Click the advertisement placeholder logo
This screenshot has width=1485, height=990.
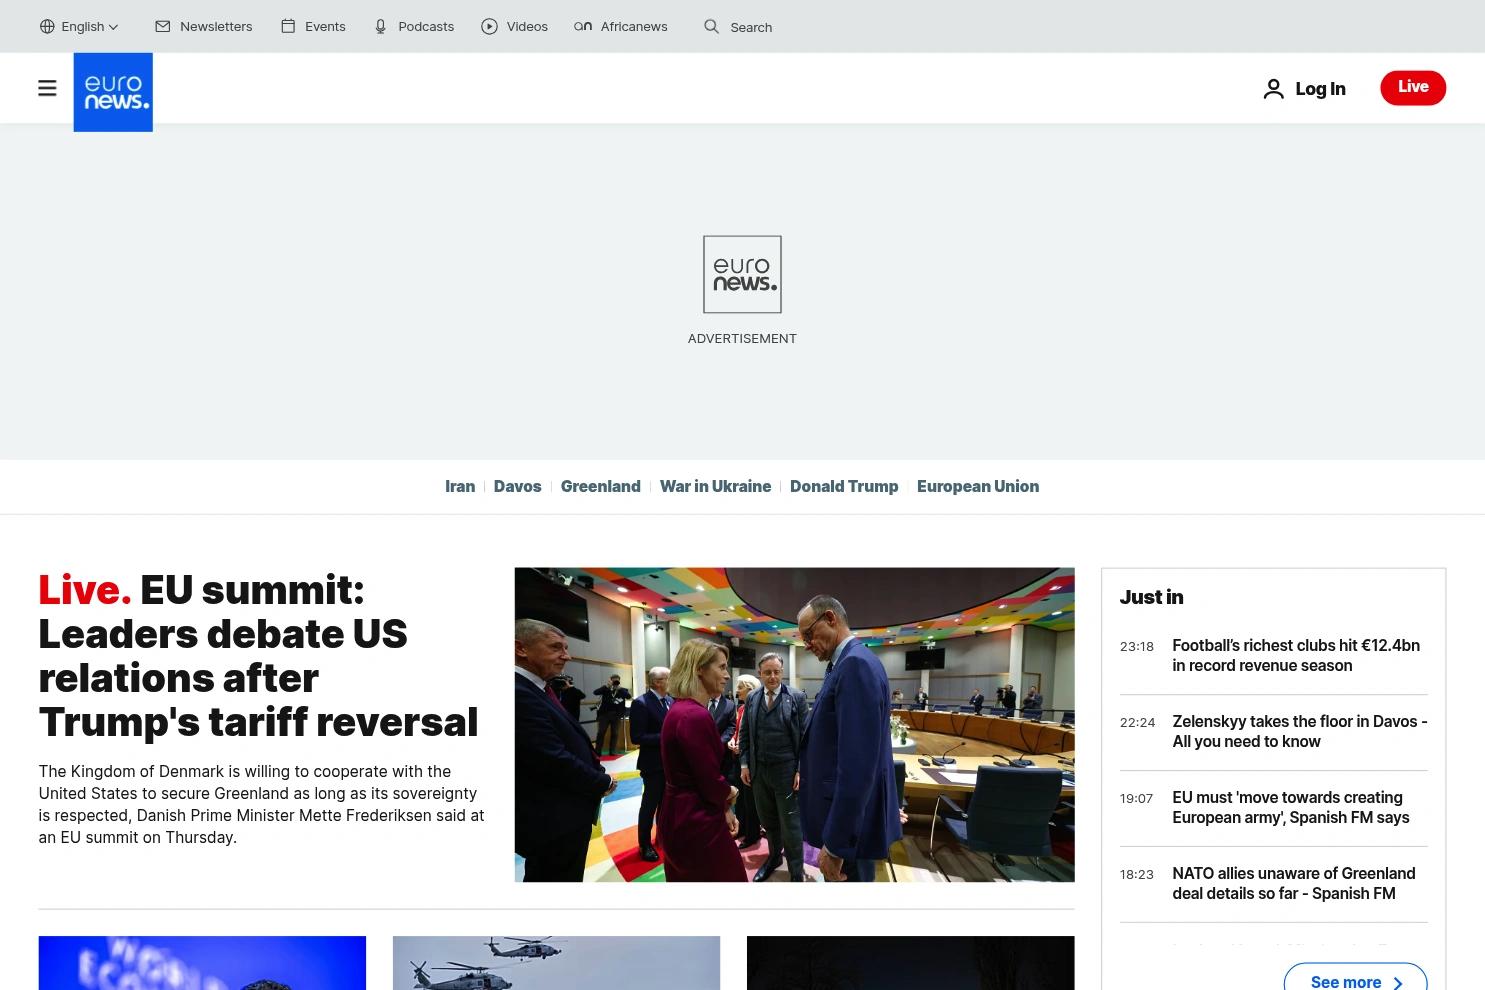742,274
